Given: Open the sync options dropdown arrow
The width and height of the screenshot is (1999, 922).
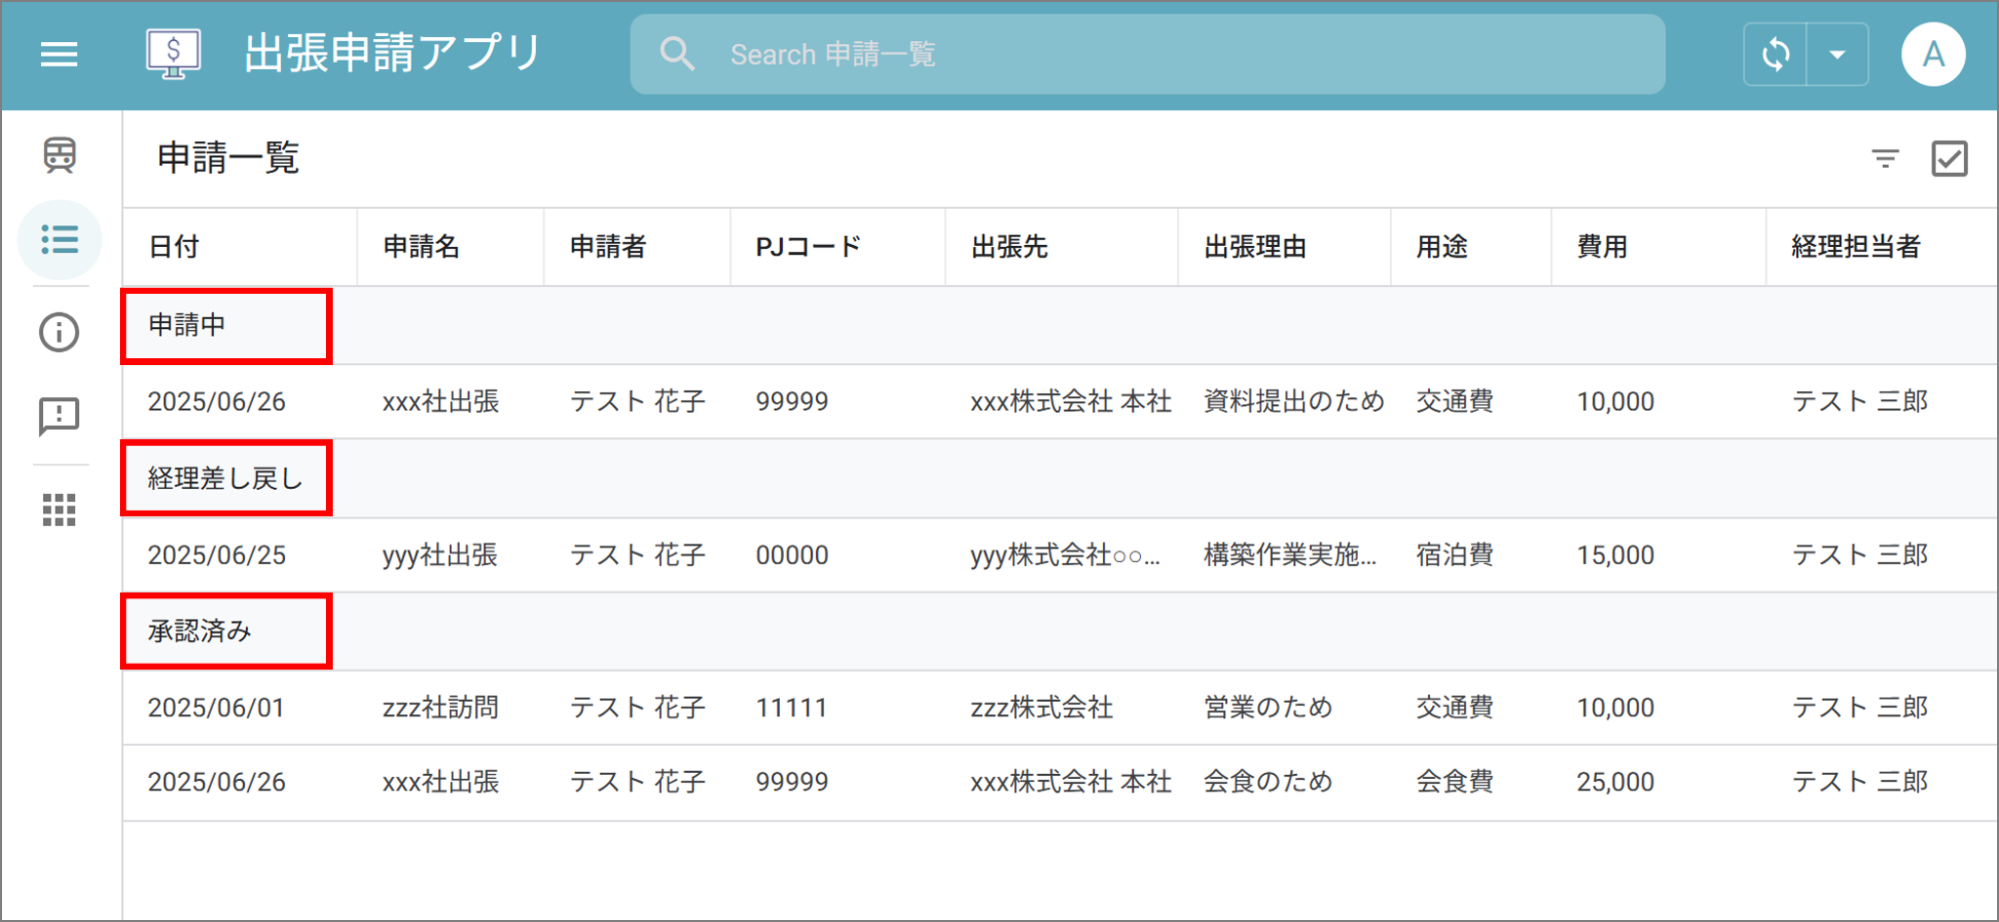Looking at the screenshot, I should tap(1838, 54).
